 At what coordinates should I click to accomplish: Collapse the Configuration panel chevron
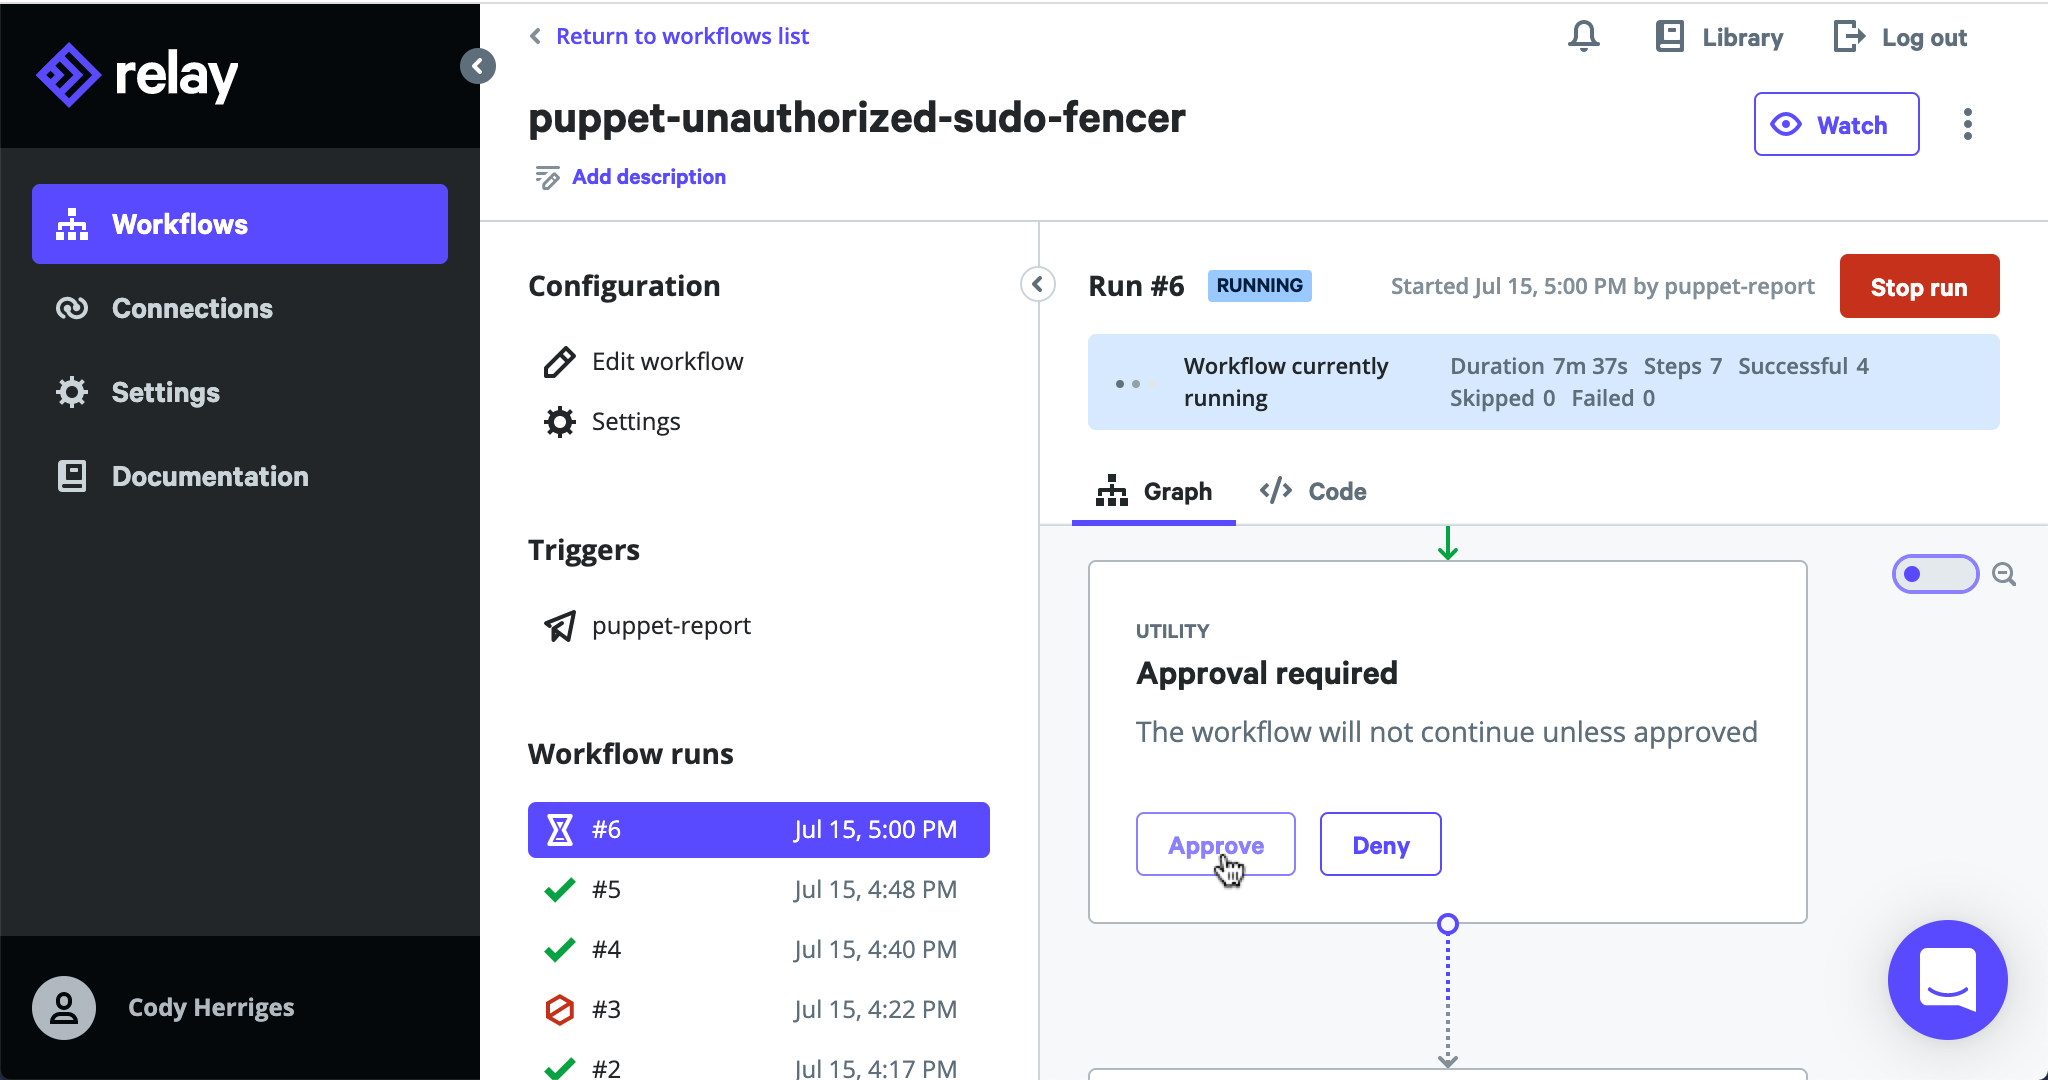(1038, 285)
